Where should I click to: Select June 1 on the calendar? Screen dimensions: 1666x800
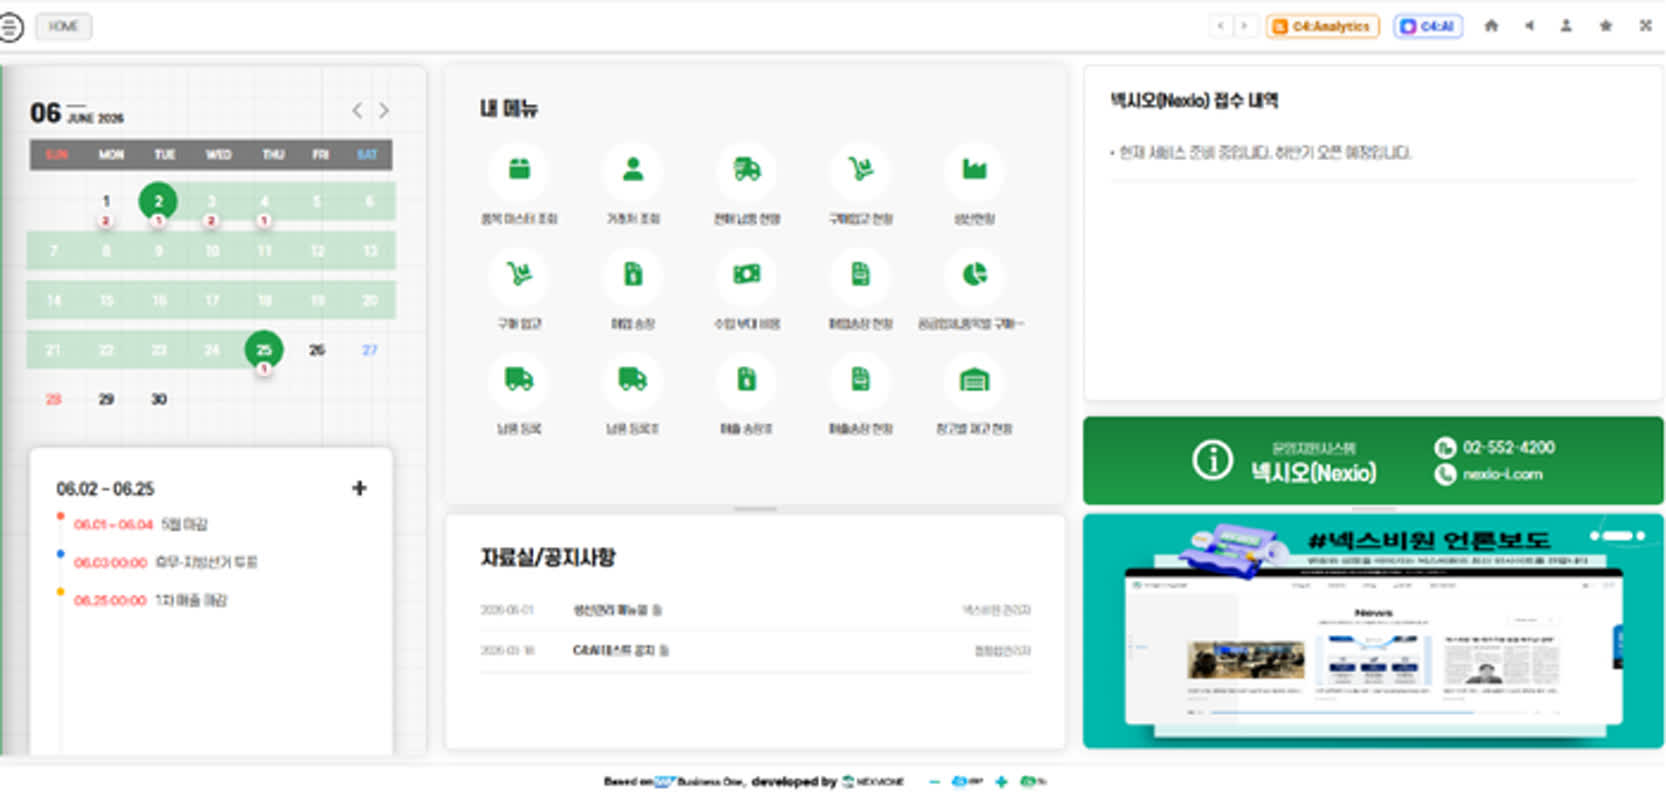[106, 201]
